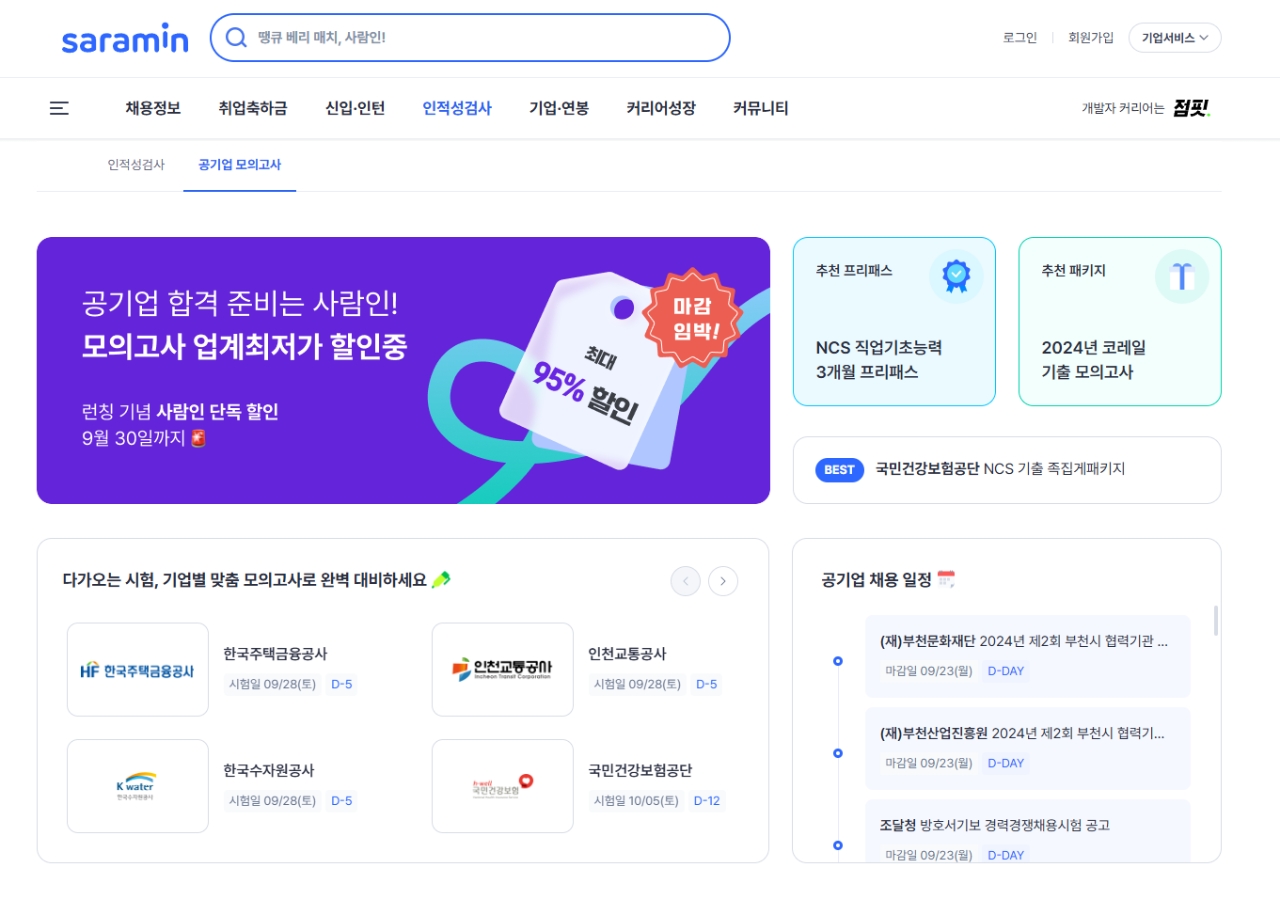This screenshot has width=1280, height=915.
Task: Open the 한국주택금융공사 logo thumbnail
Action: [138, 669]
